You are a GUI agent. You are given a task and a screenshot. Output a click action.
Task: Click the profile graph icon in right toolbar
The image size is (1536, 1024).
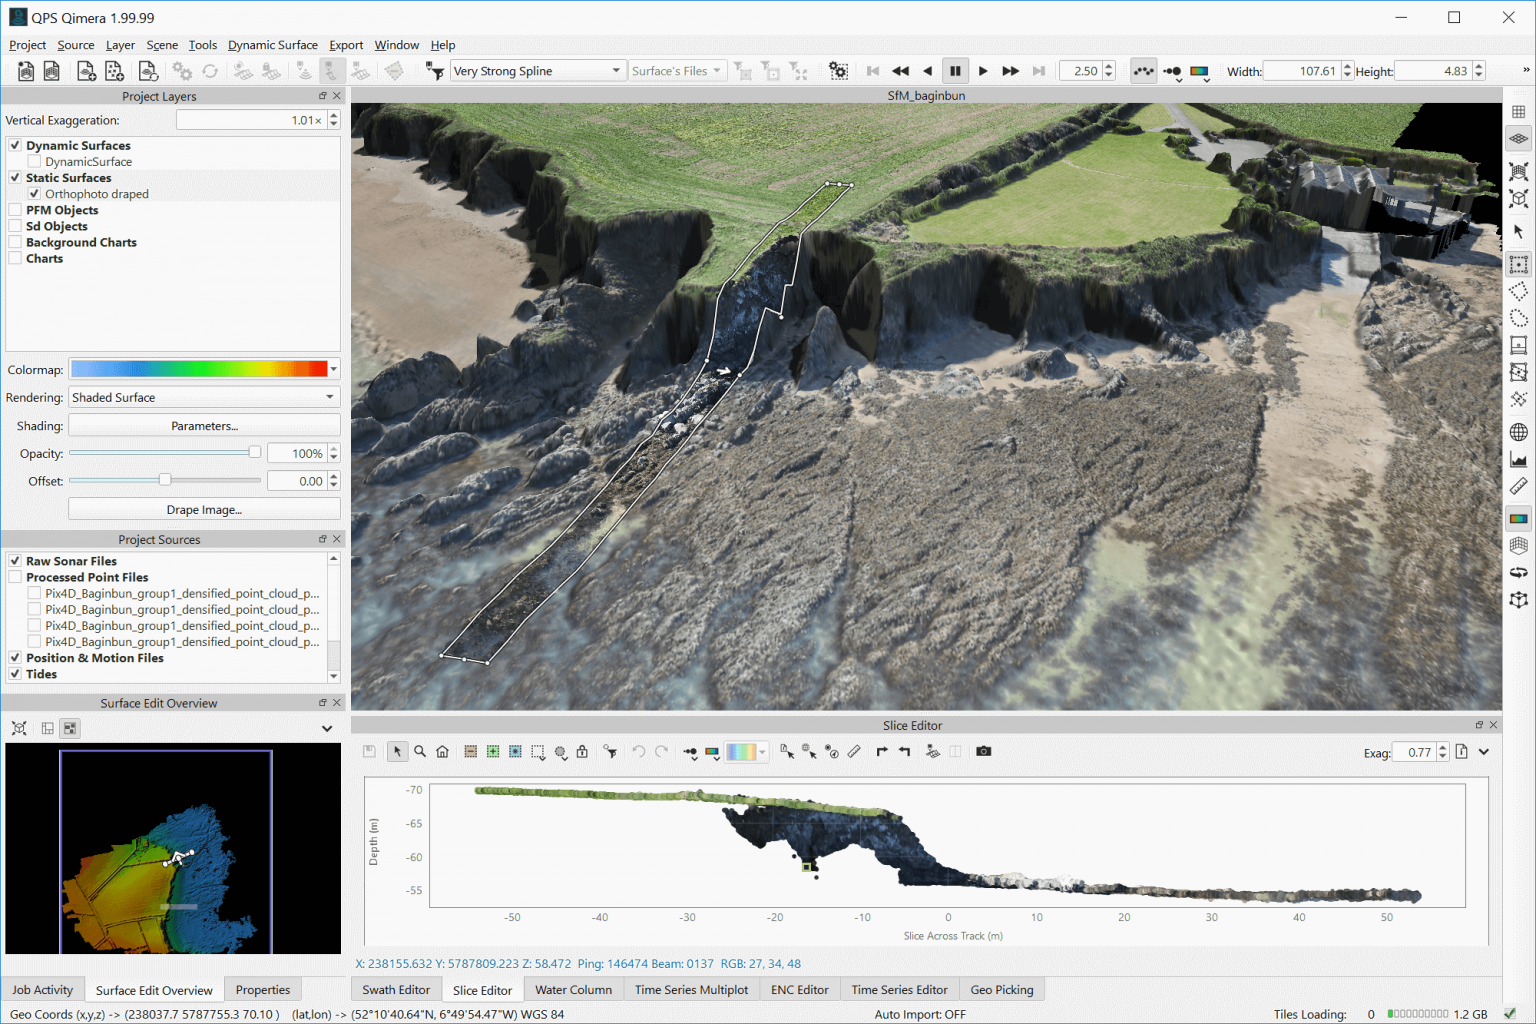point(1518,460)
